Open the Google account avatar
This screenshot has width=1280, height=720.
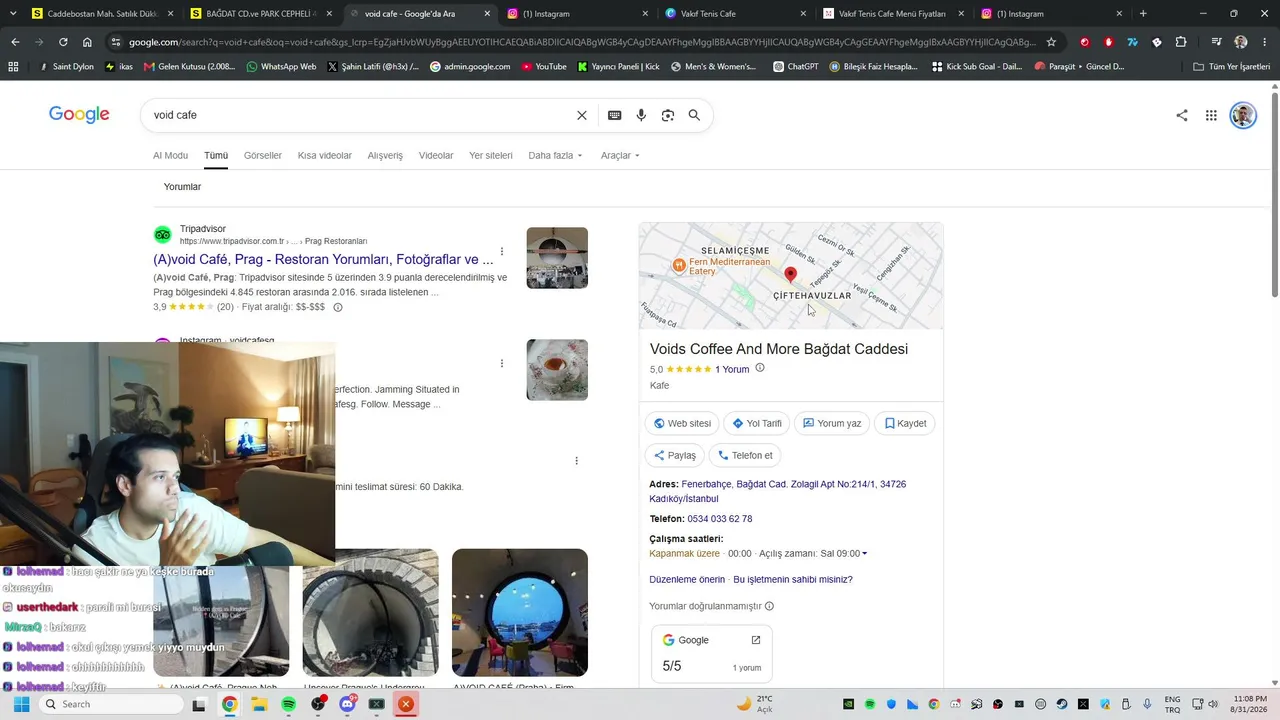(x=1243, y=115)
